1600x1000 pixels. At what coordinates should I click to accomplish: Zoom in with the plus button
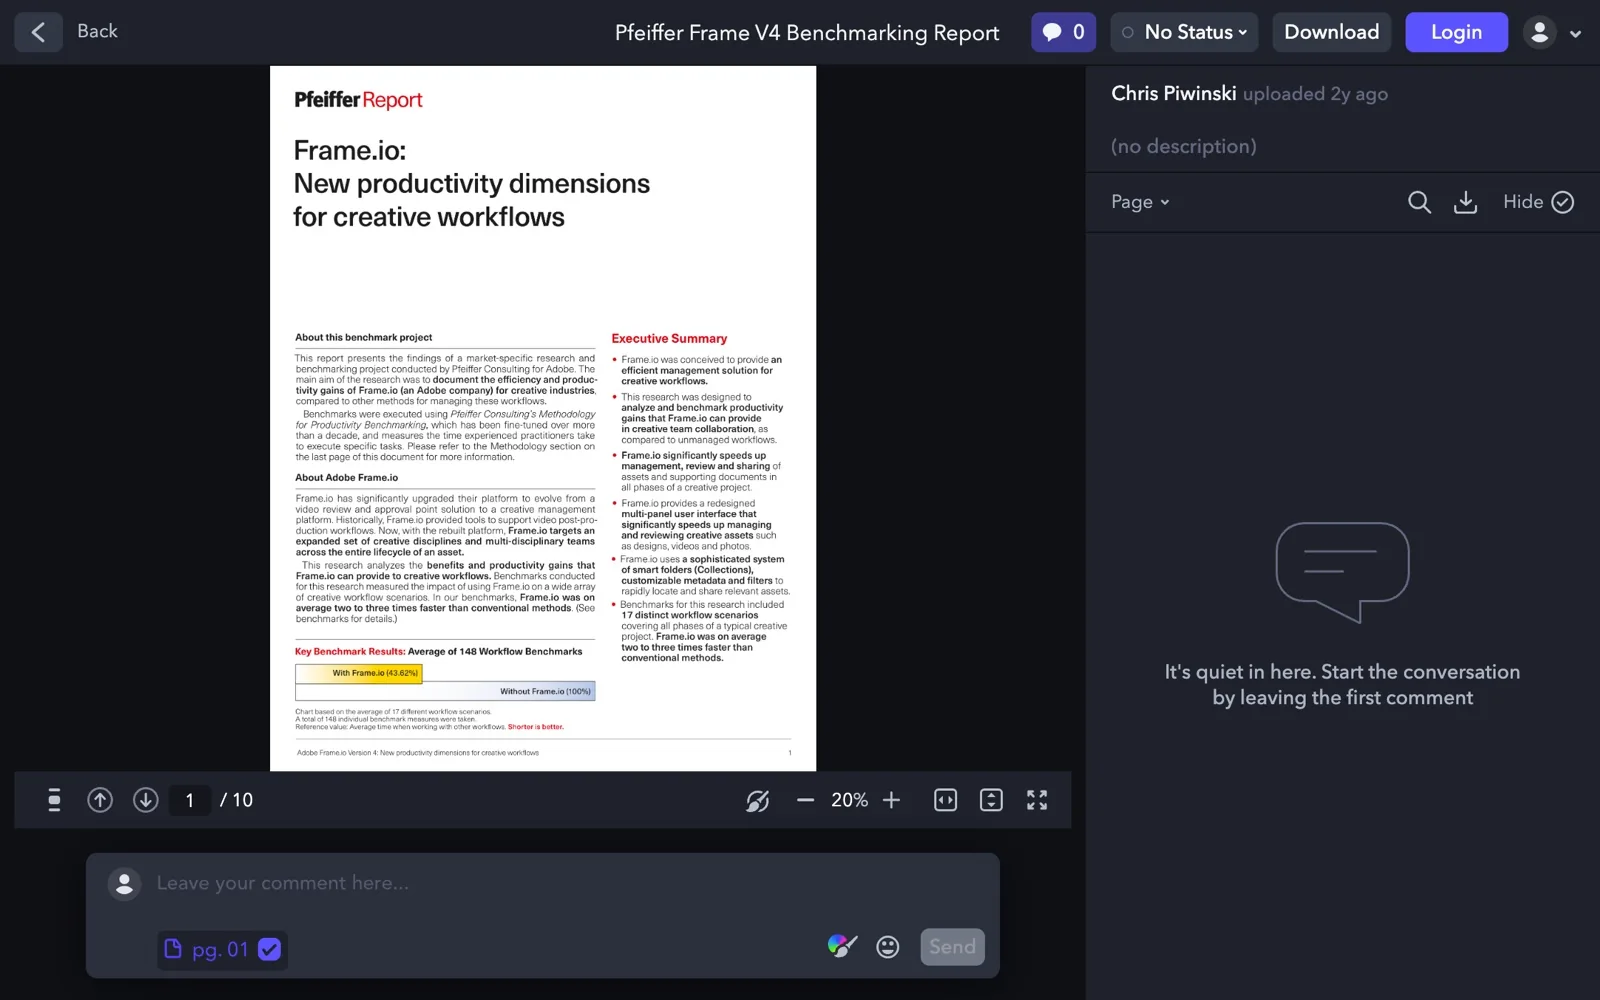tap(892, 800)
